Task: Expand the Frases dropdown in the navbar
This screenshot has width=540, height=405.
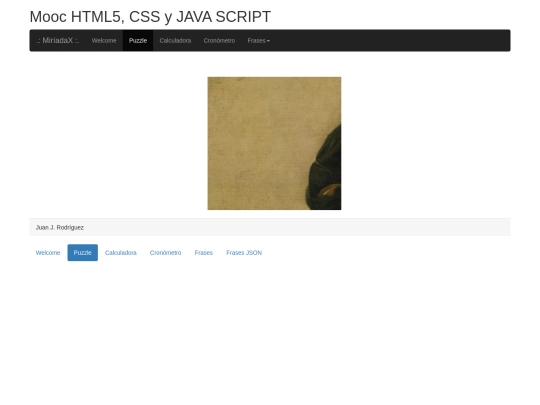Action: [259, 41]
